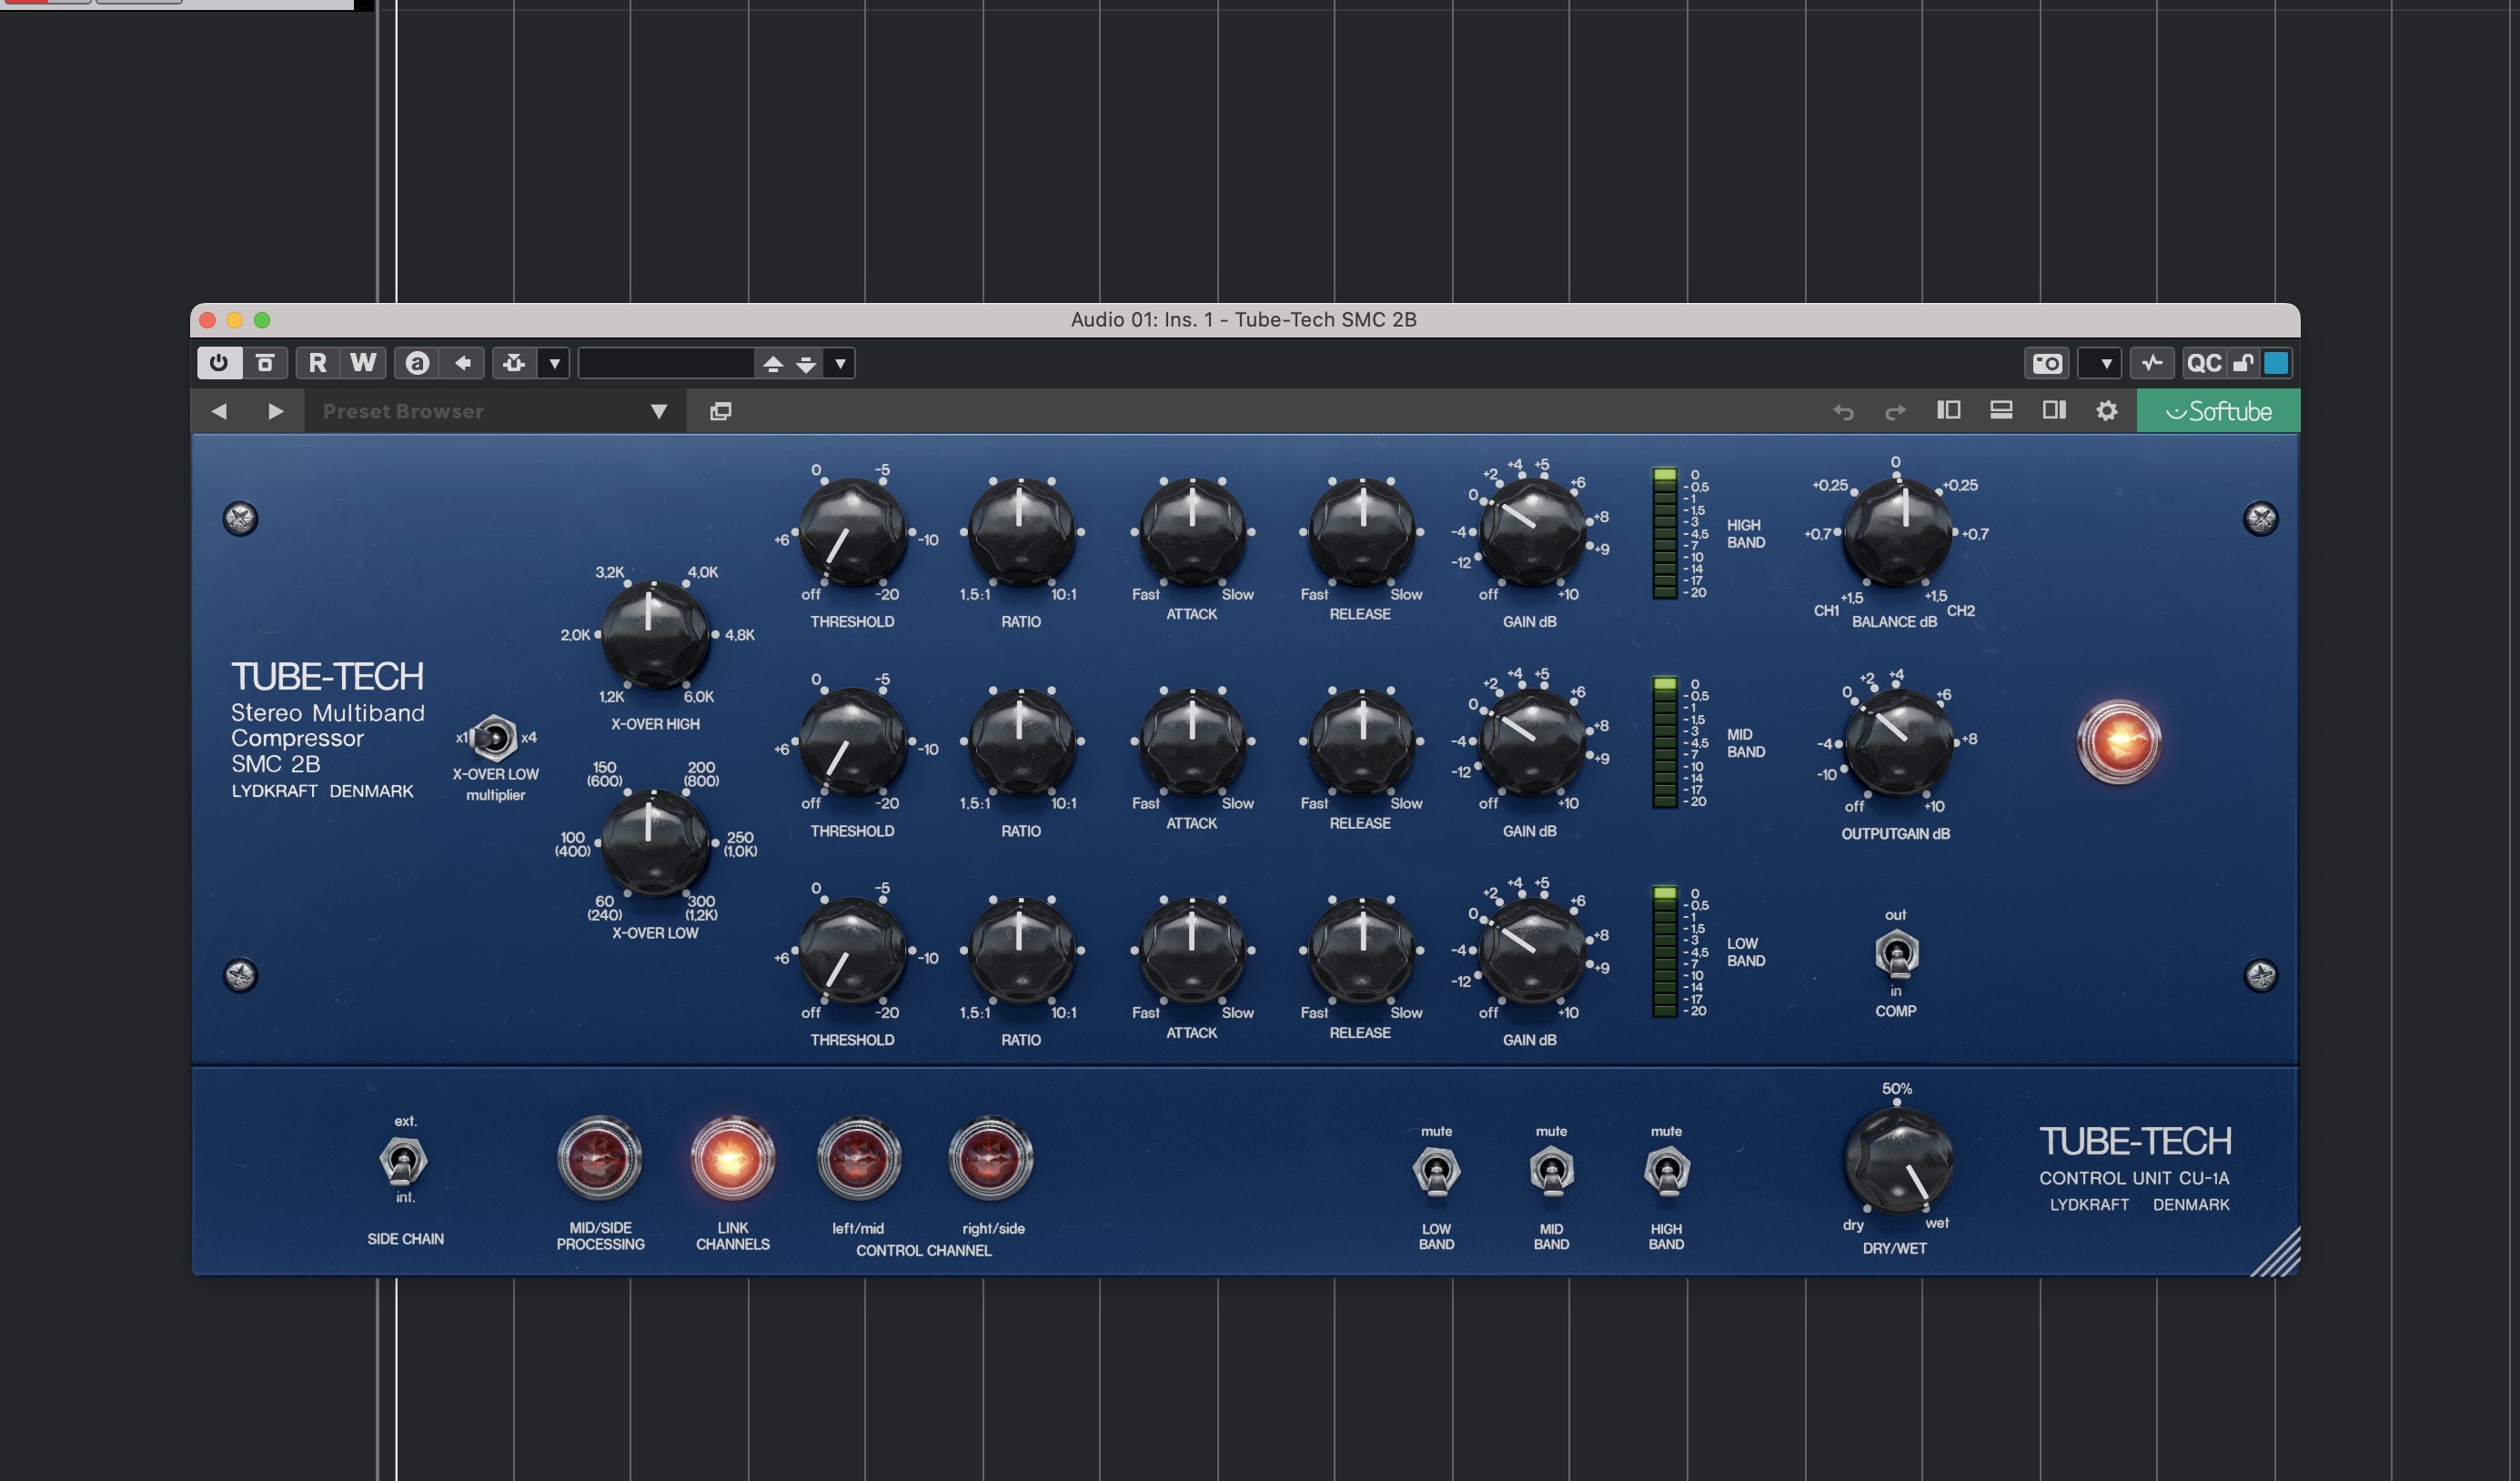
Task: Open the preset management dropdown
Action: 841,363
